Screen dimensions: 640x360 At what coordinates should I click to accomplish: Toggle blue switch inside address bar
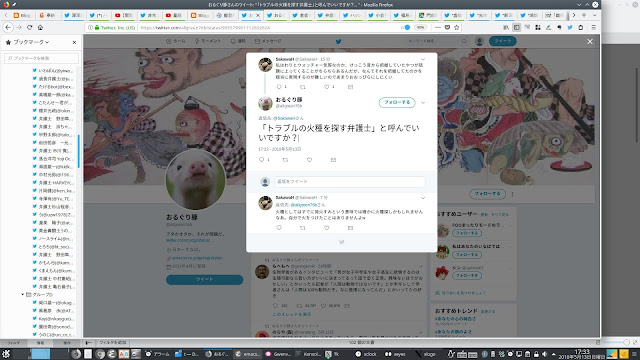tap(406, 27)
